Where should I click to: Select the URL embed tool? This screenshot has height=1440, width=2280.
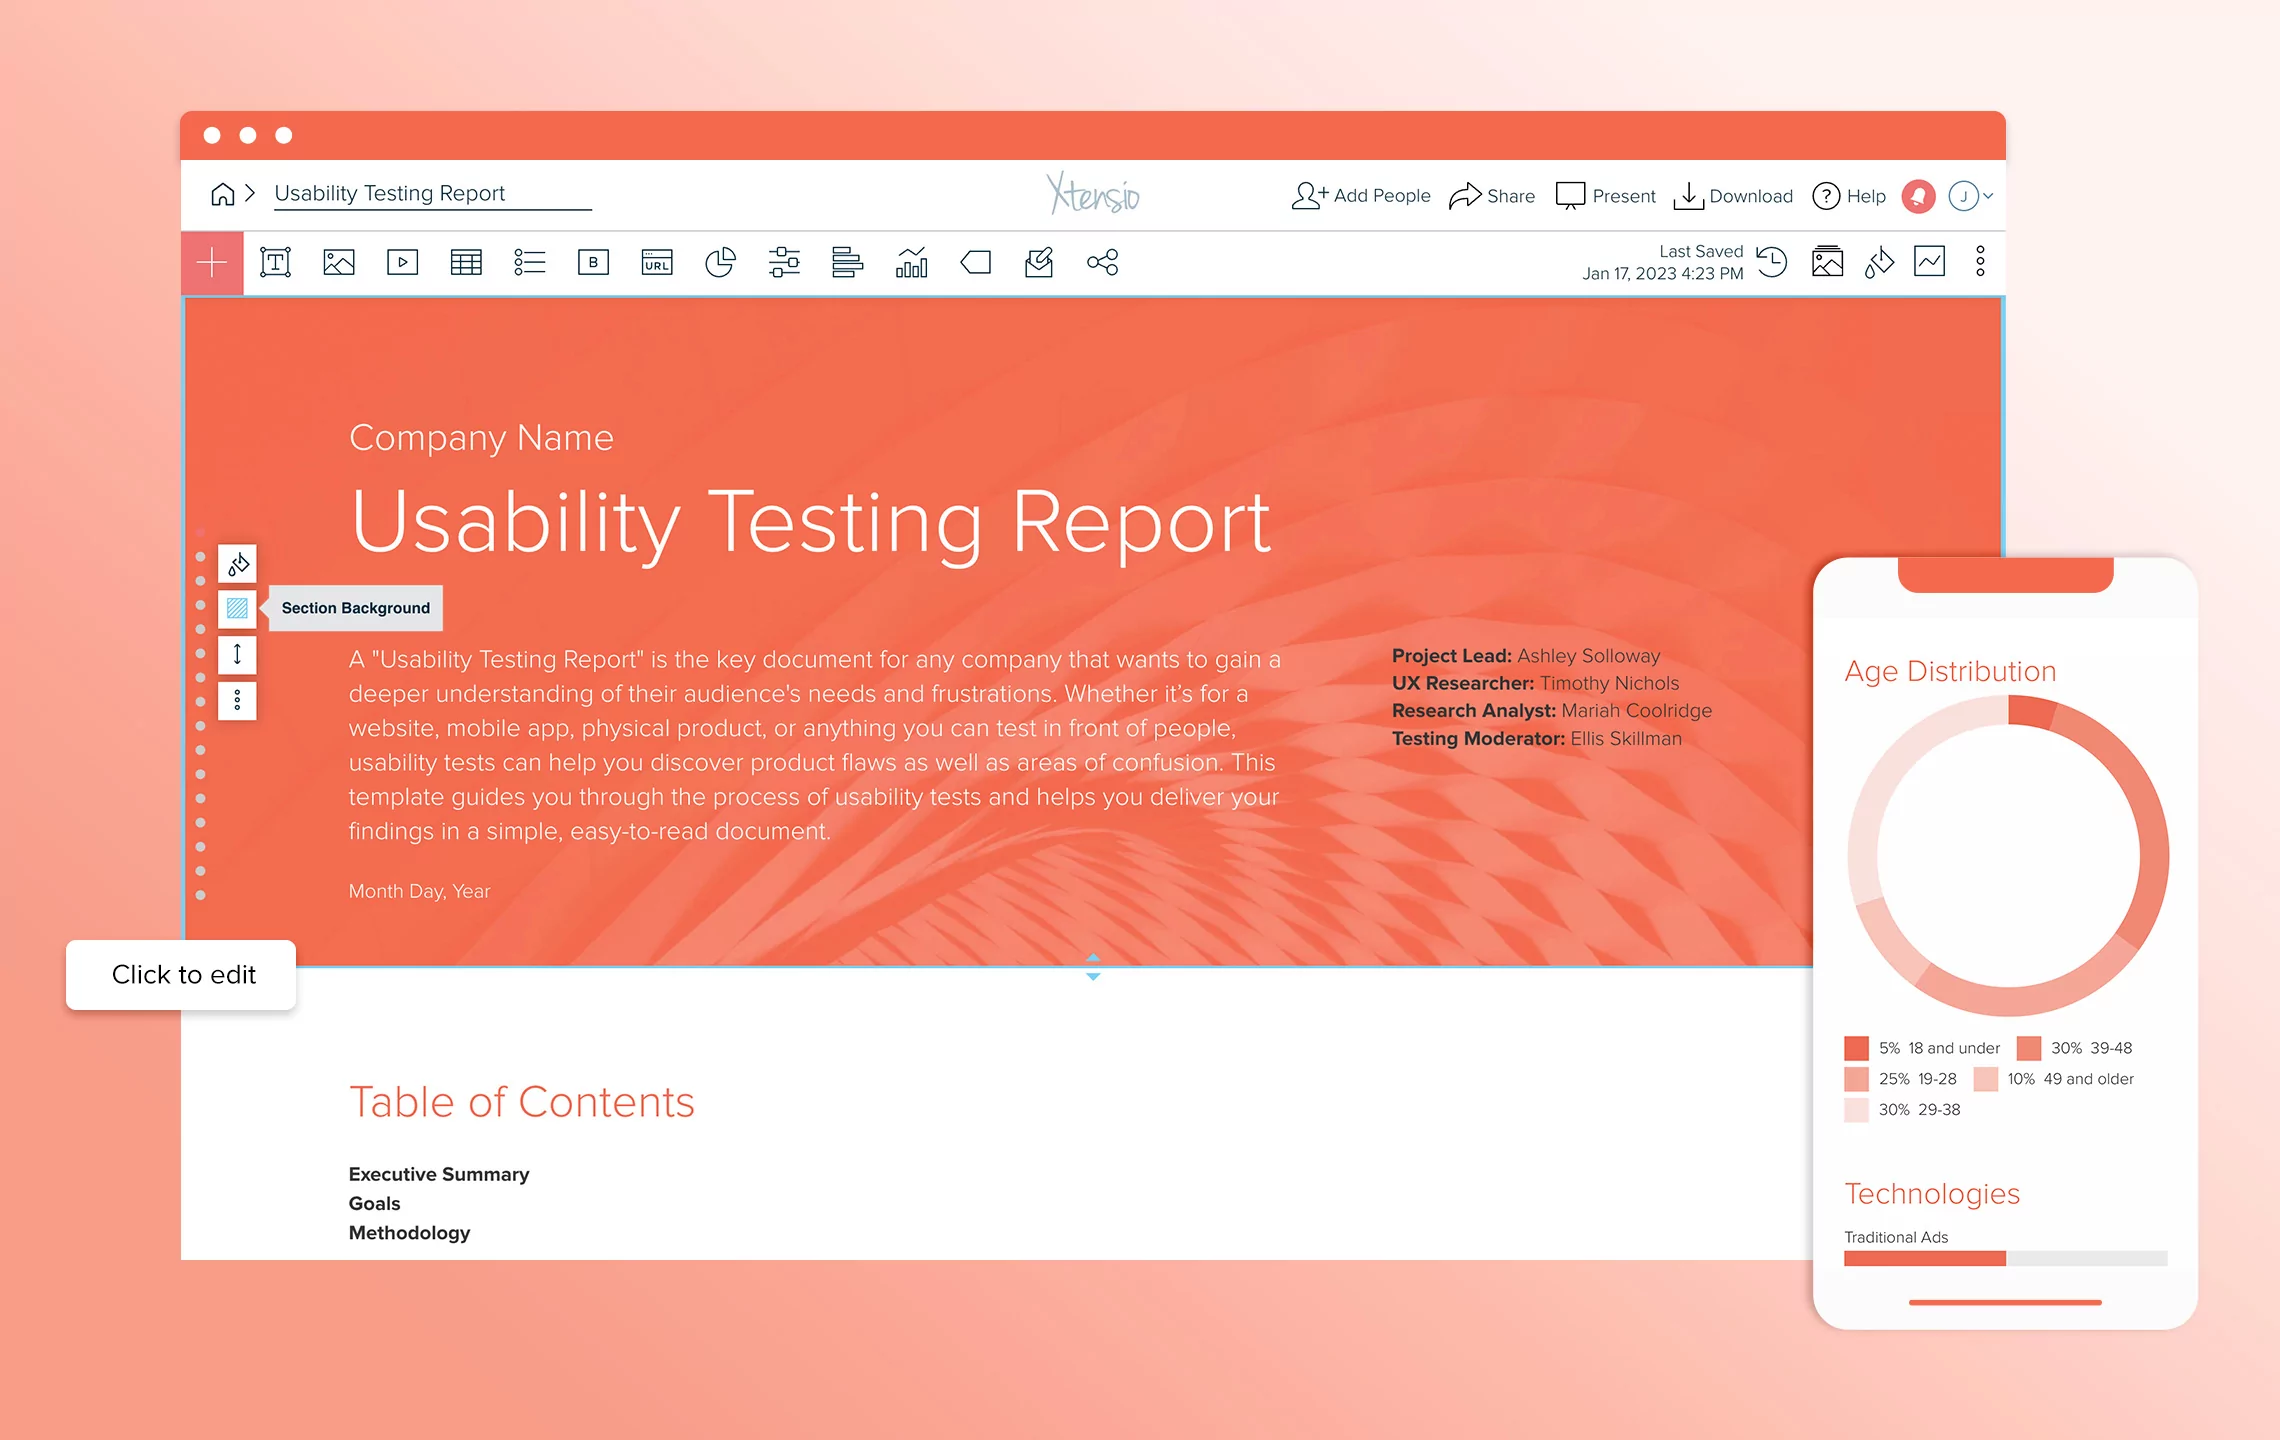[x=657, y=262]
